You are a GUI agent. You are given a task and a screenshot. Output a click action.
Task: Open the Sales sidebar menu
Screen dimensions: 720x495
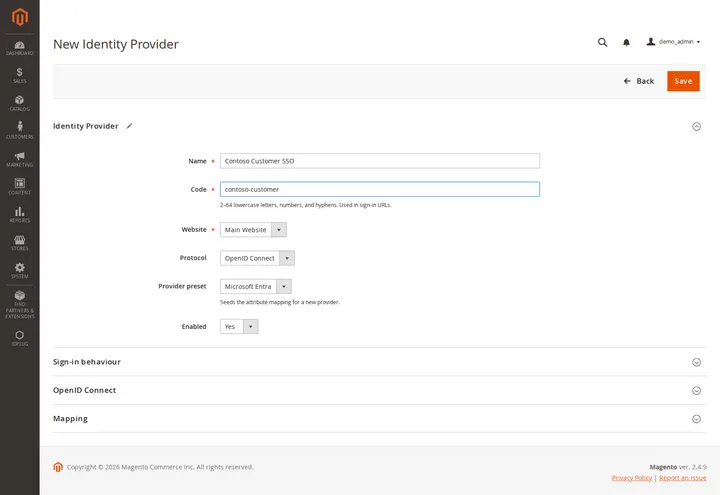coord(20,76)
